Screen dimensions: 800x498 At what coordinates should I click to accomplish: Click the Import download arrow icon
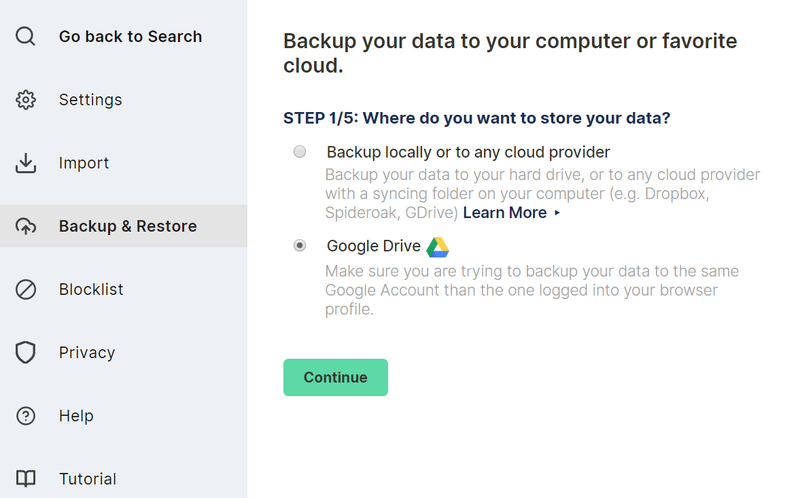pos(26,163)
